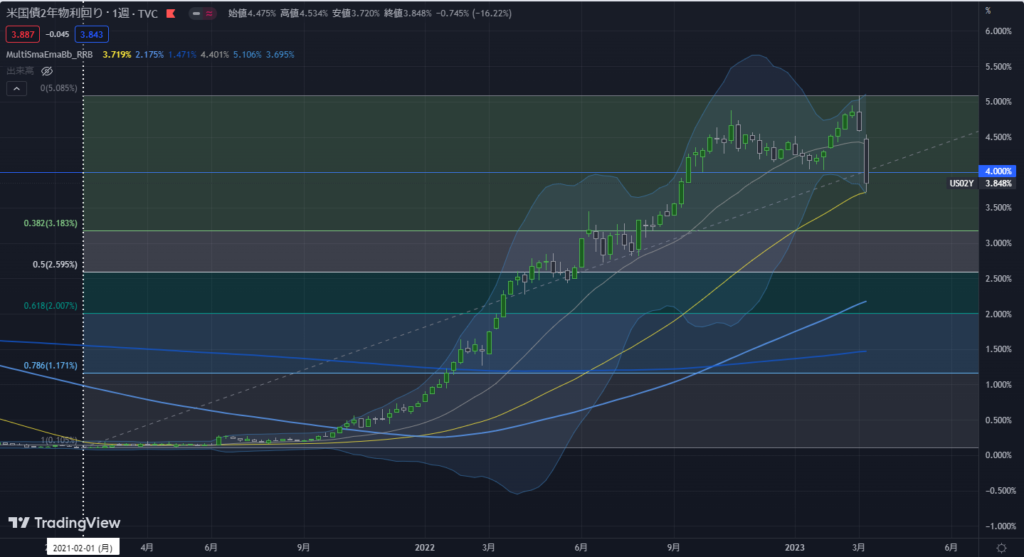This screenshot has width=1024, height=557.
Task: Collapse the indicator legend with chevron button
Action: [x=17, y=88]
